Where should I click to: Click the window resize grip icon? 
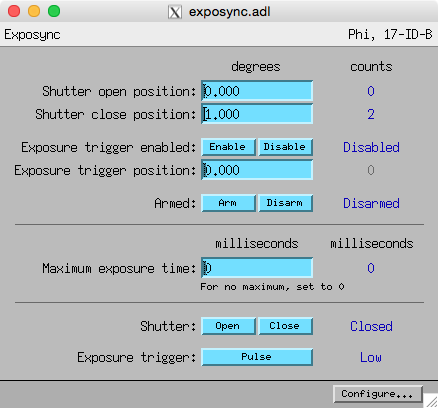(x=431, y=401)
